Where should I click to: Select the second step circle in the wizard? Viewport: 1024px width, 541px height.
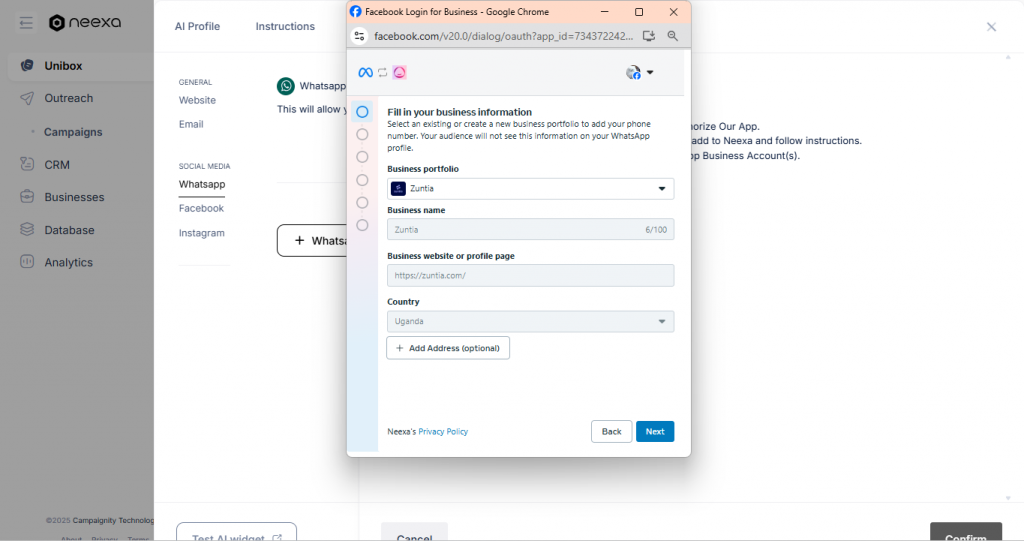(x=362, y=135)
